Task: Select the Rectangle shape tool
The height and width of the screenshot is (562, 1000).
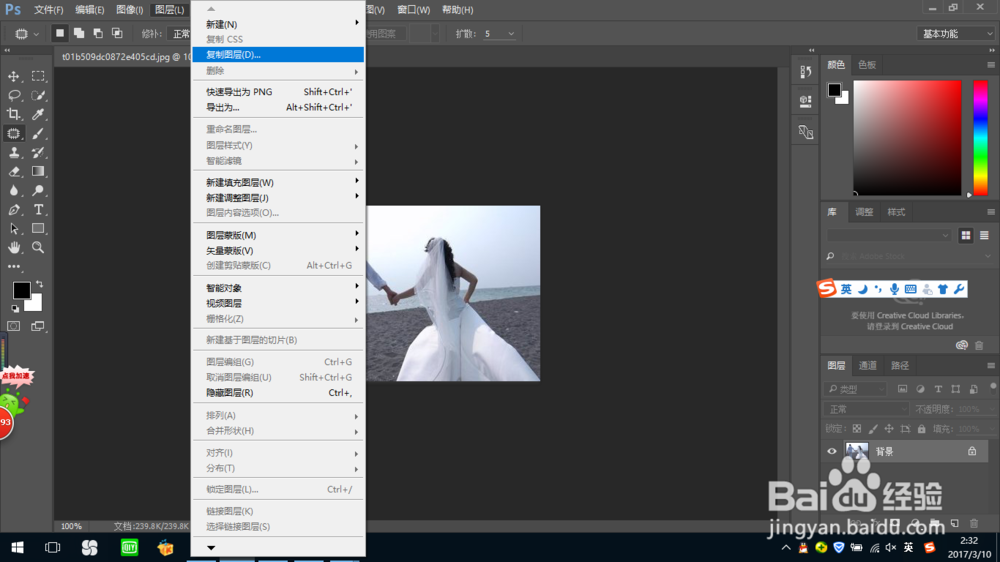Action: tap(38, 228)
